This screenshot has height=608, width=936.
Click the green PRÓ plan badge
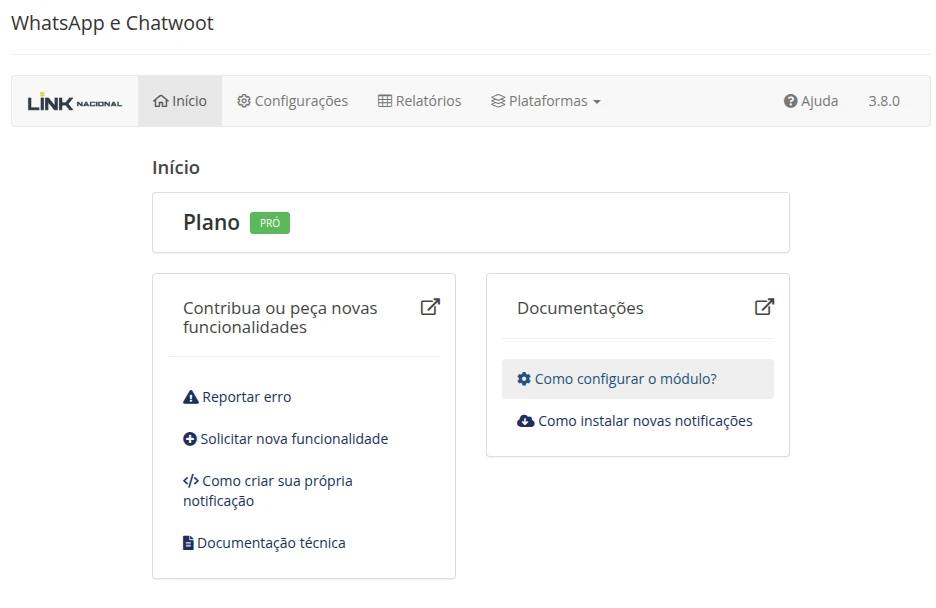click(x=270, y=223)
